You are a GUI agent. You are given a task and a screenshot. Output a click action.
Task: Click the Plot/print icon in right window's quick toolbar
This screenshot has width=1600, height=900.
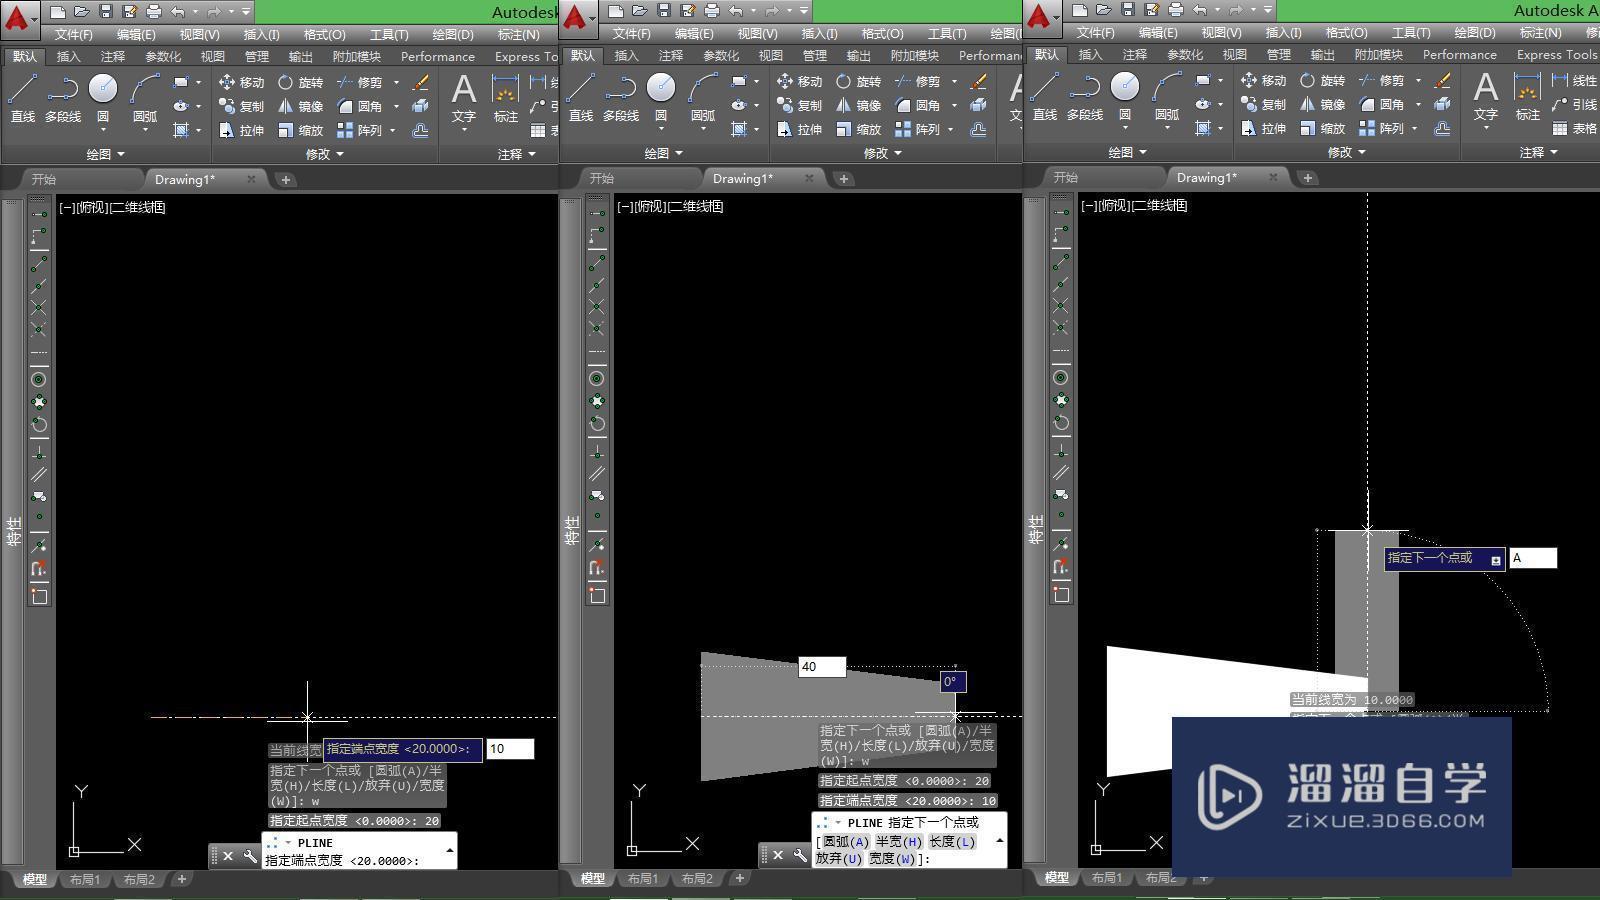pos(1176,10)
